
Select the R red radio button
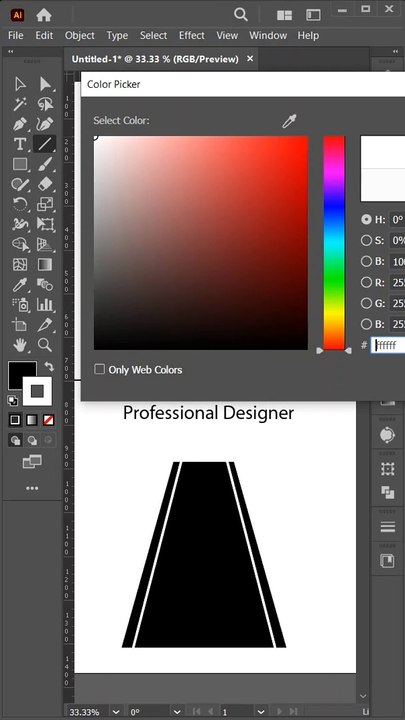366,282
